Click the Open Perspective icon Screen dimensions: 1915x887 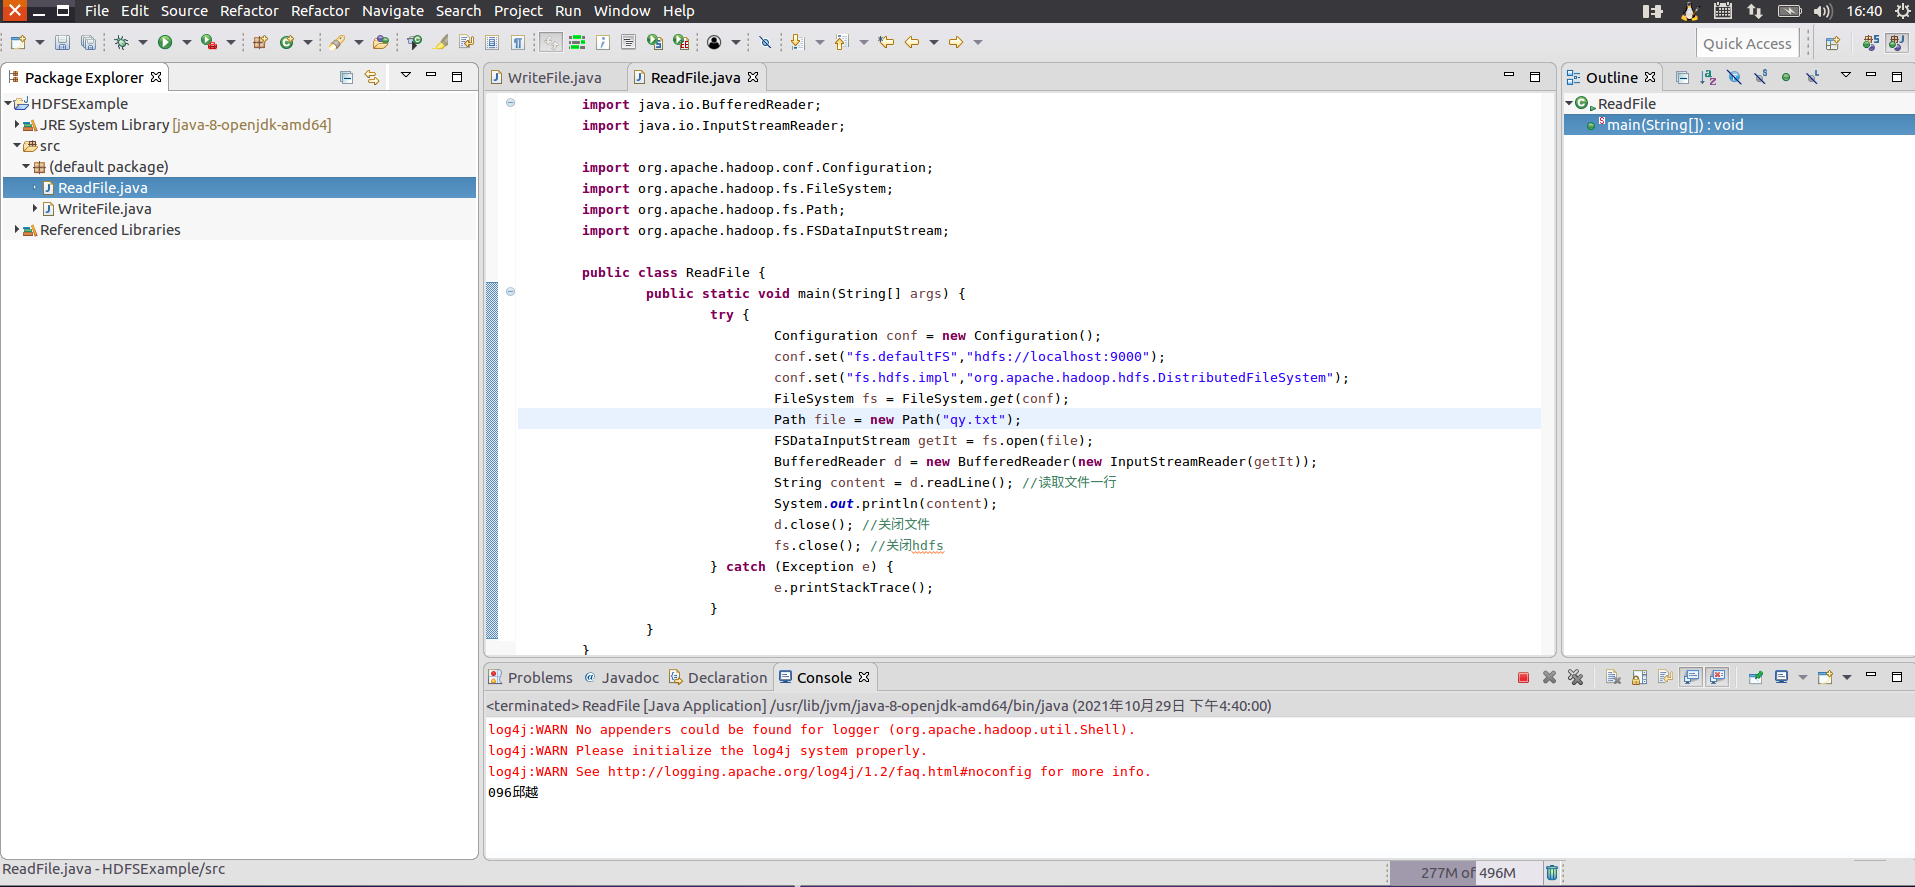point(1832,43)
